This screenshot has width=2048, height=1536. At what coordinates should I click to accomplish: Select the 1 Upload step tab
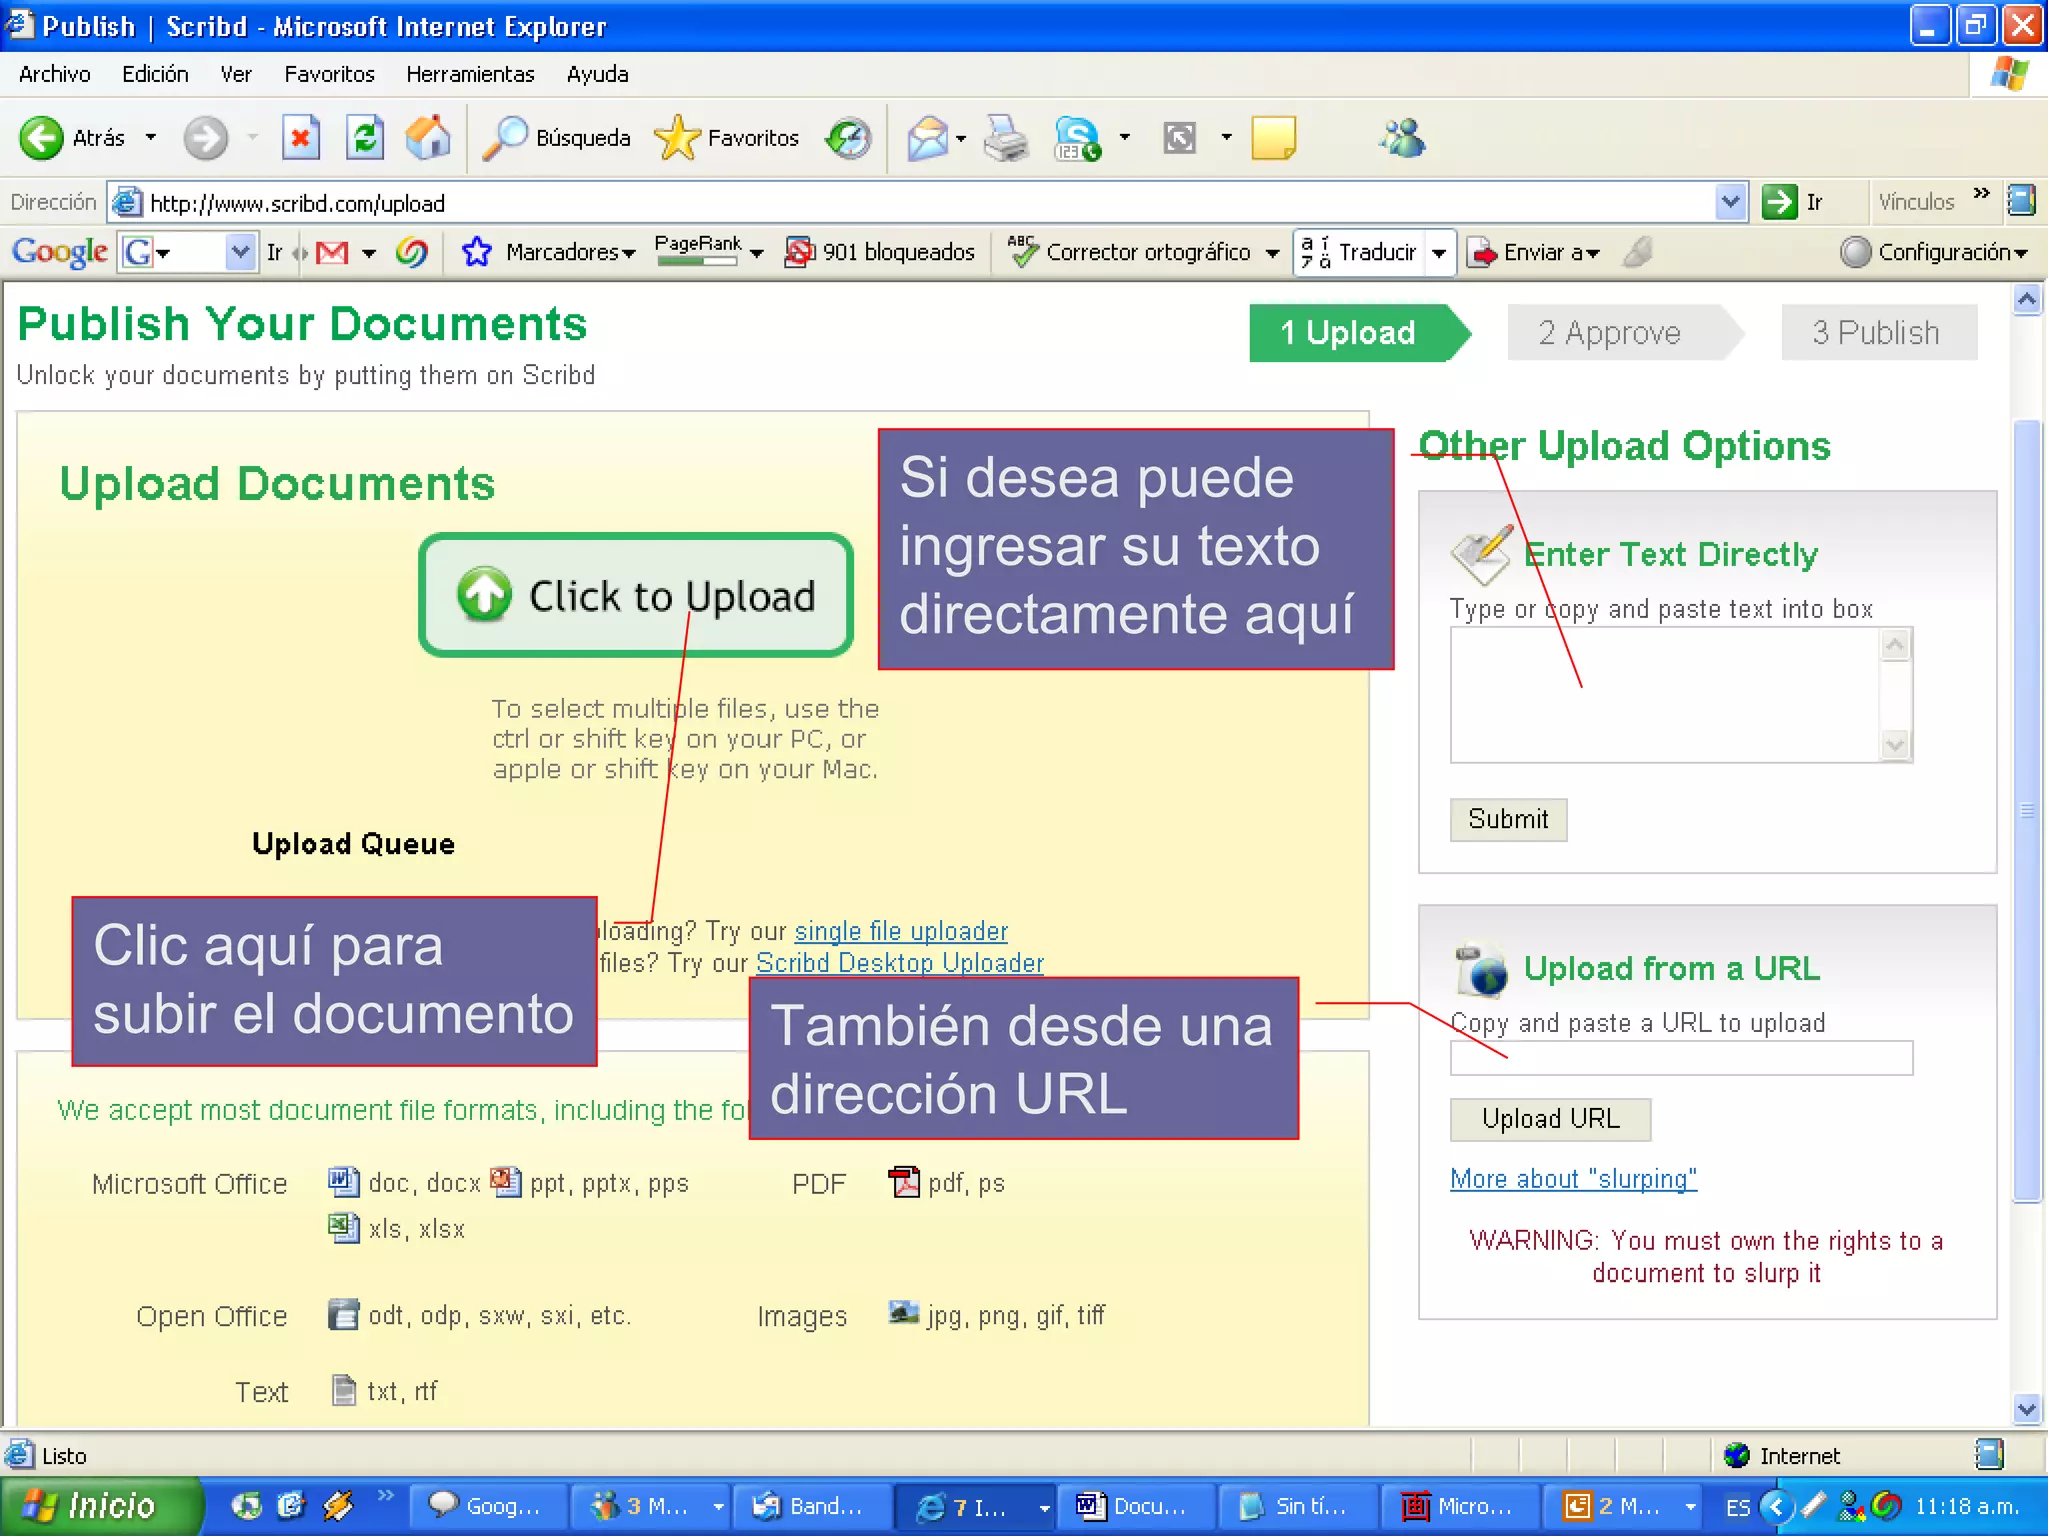point(1360,333)
